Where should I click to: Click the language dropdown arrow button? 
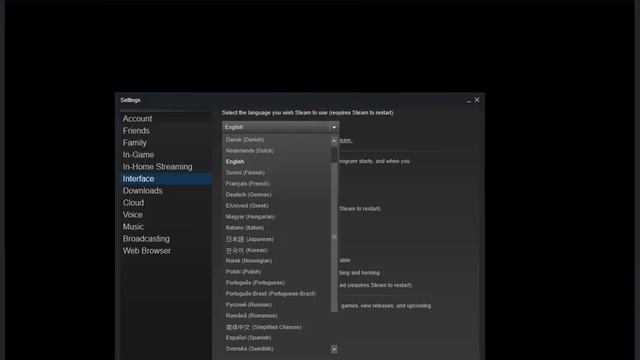[x=334, y=127]
